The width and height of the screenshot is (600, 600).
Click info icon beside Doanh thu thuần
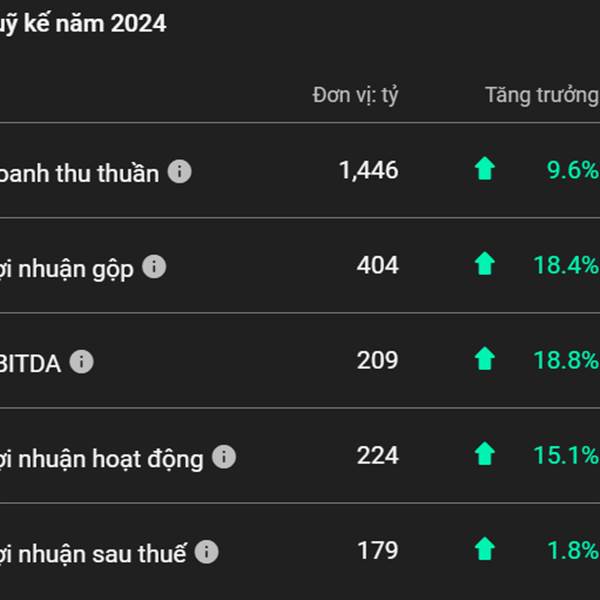[179, 171]
